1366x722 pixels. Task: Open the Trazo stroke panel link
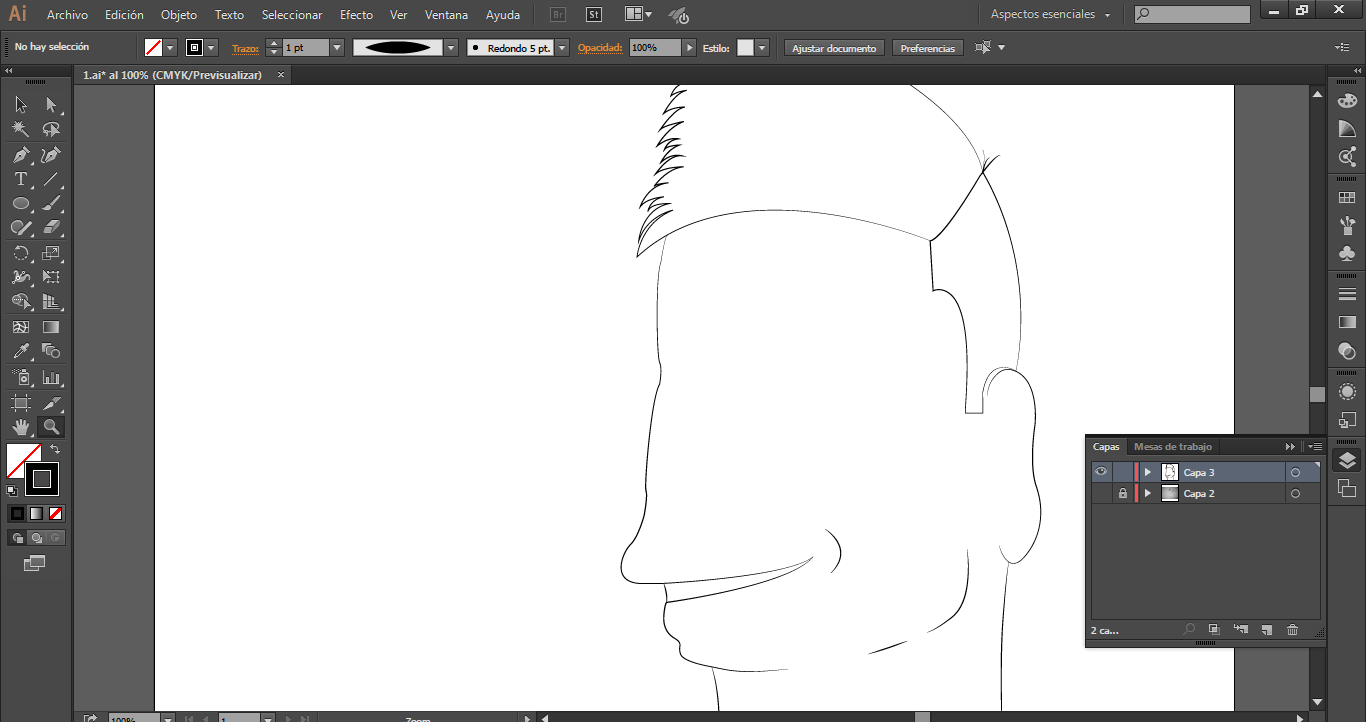click(x=245, y=48)
